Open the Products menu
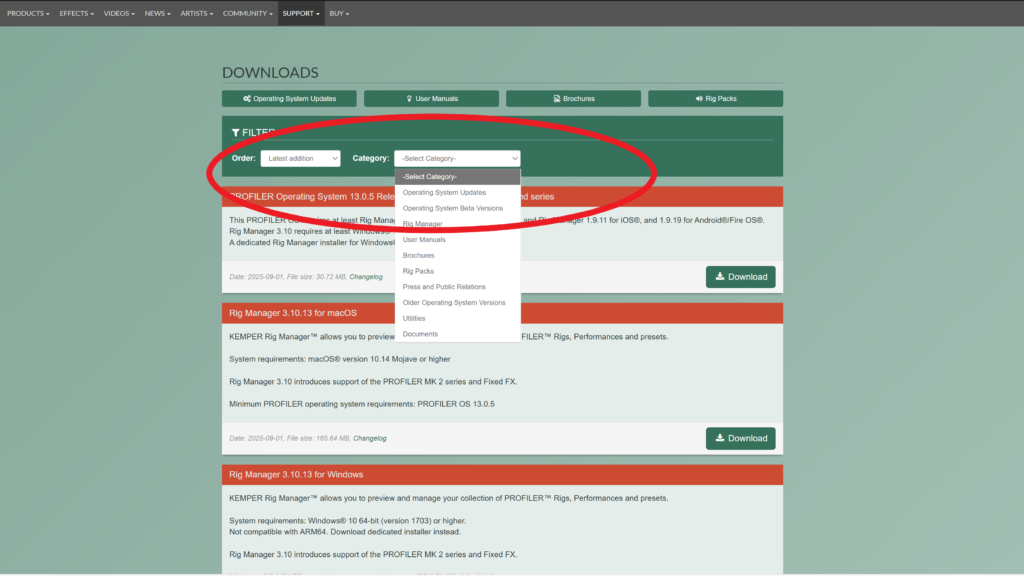The width and height of the screenshot is (1024, 576). 28,14
